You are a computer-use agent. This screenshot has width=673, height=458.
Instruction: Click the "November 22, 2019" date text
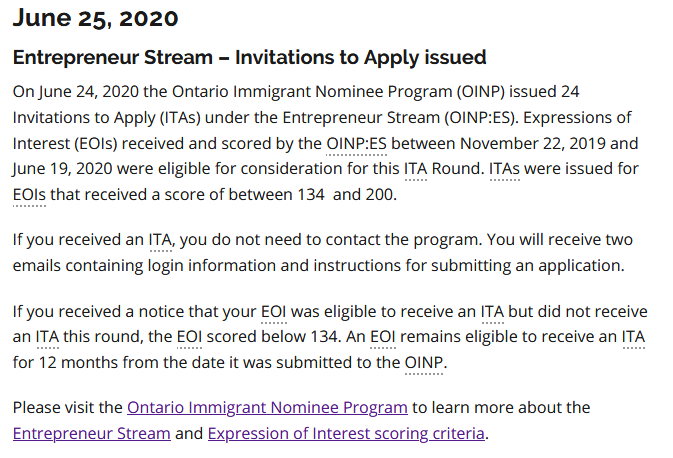pyautogui.click(x=532, y=143)
